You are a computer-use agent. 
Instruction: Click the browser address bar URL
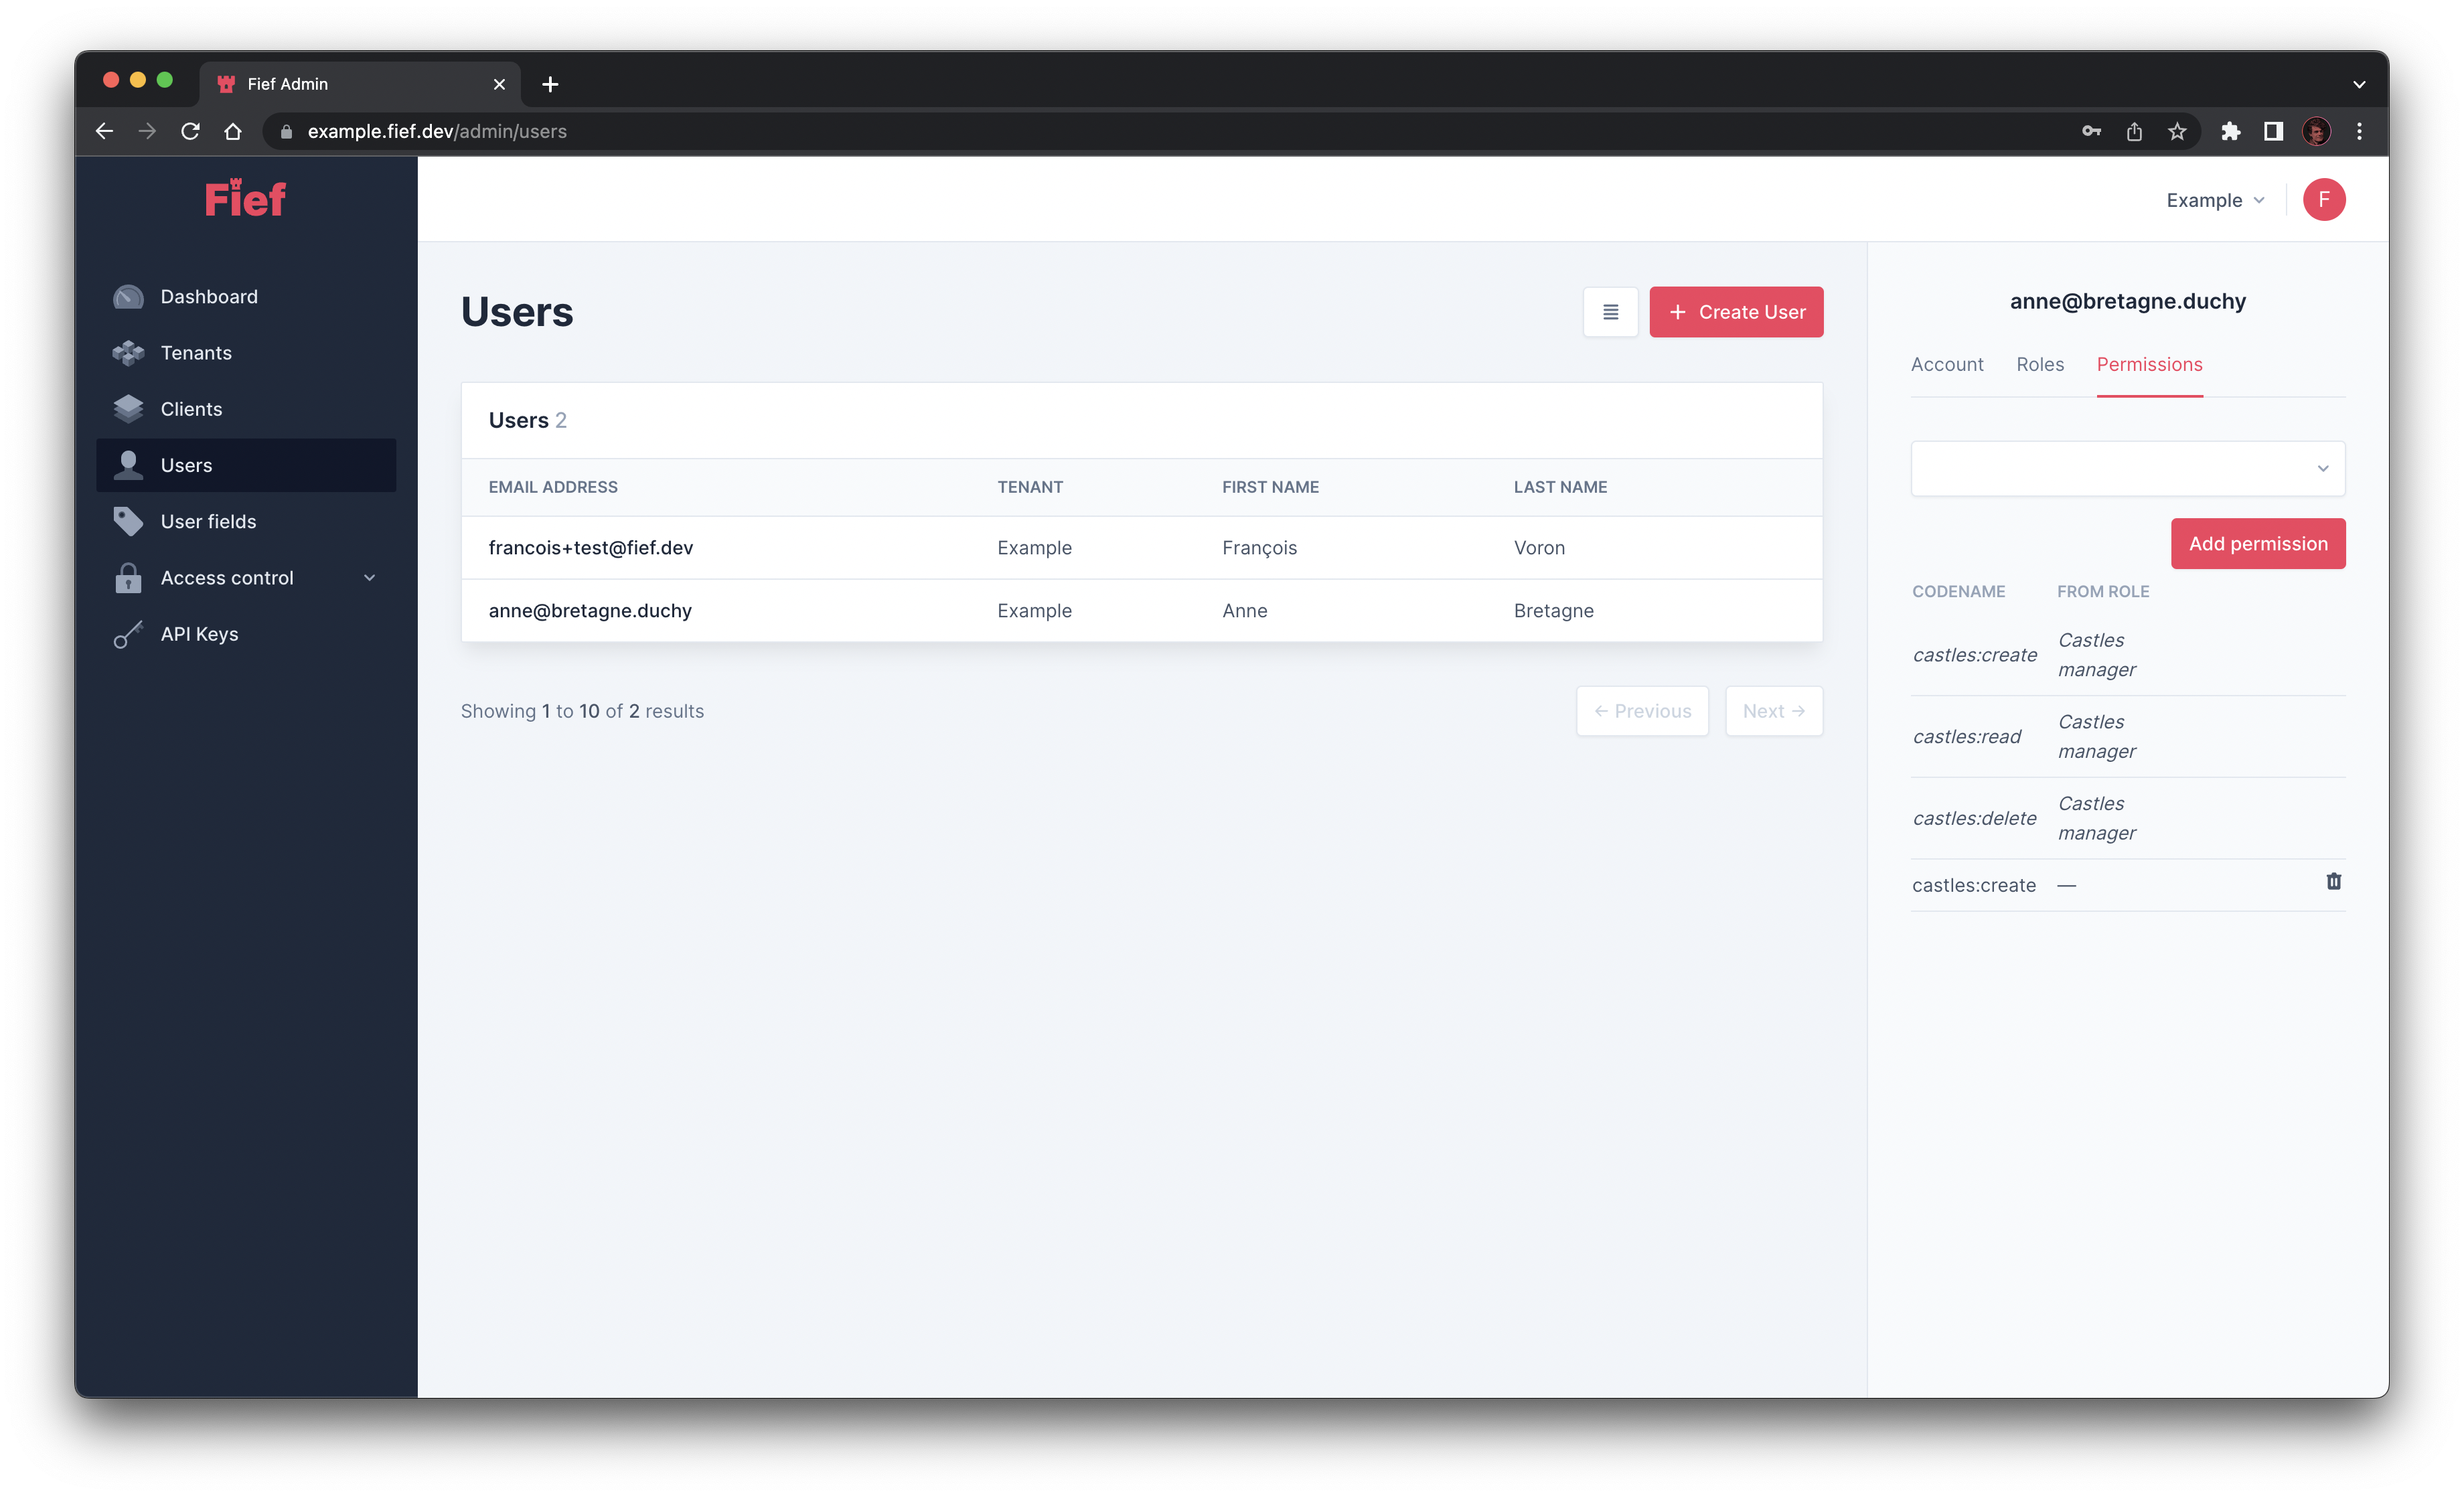[x=437, y=131]
